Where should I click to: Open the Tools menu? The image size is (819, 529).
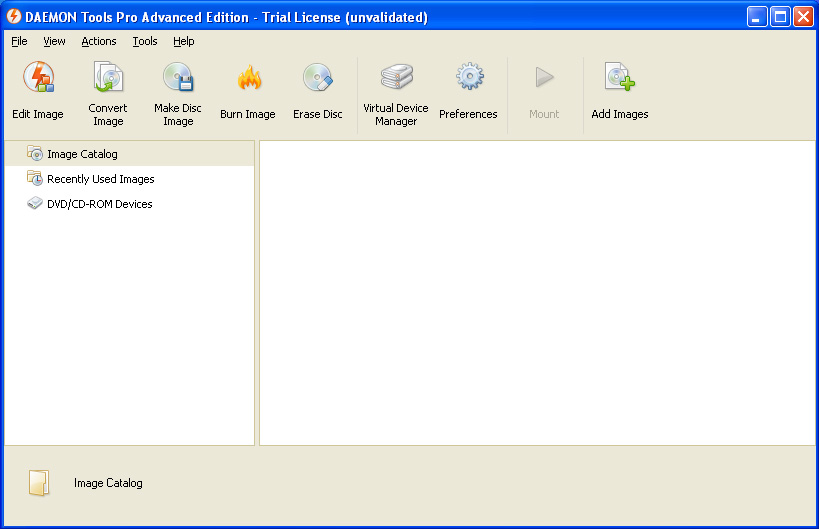(145, 41)
